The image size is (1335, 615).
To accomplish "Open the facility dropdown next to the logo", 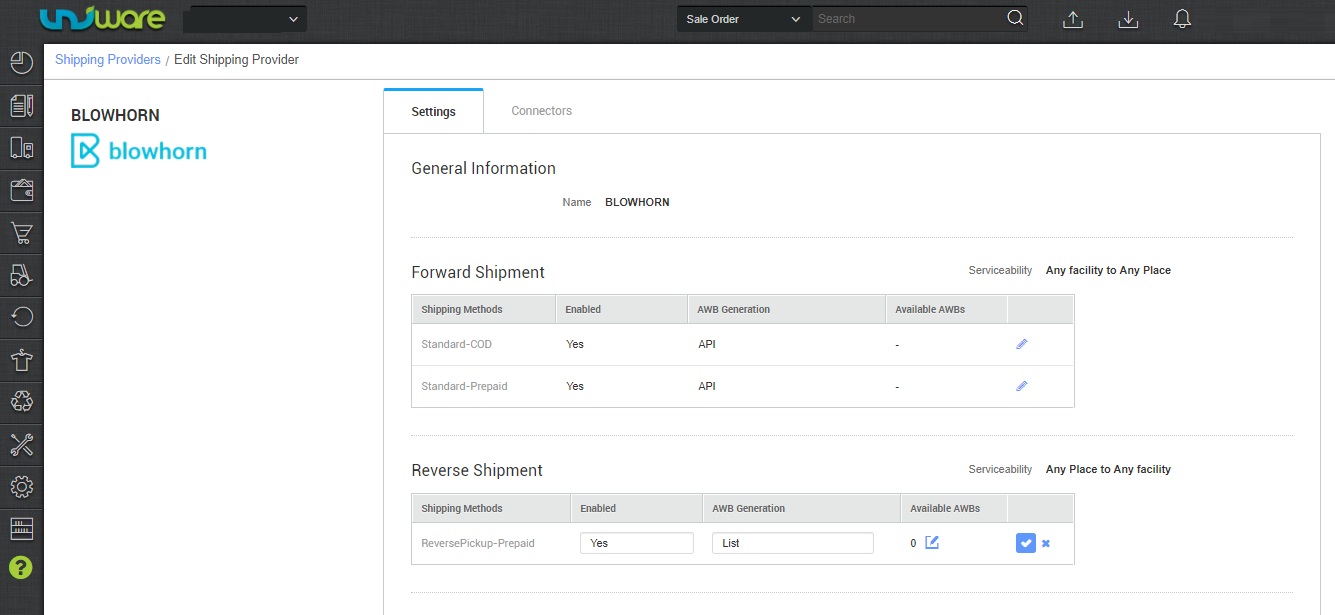I will [x=245, y=19].
